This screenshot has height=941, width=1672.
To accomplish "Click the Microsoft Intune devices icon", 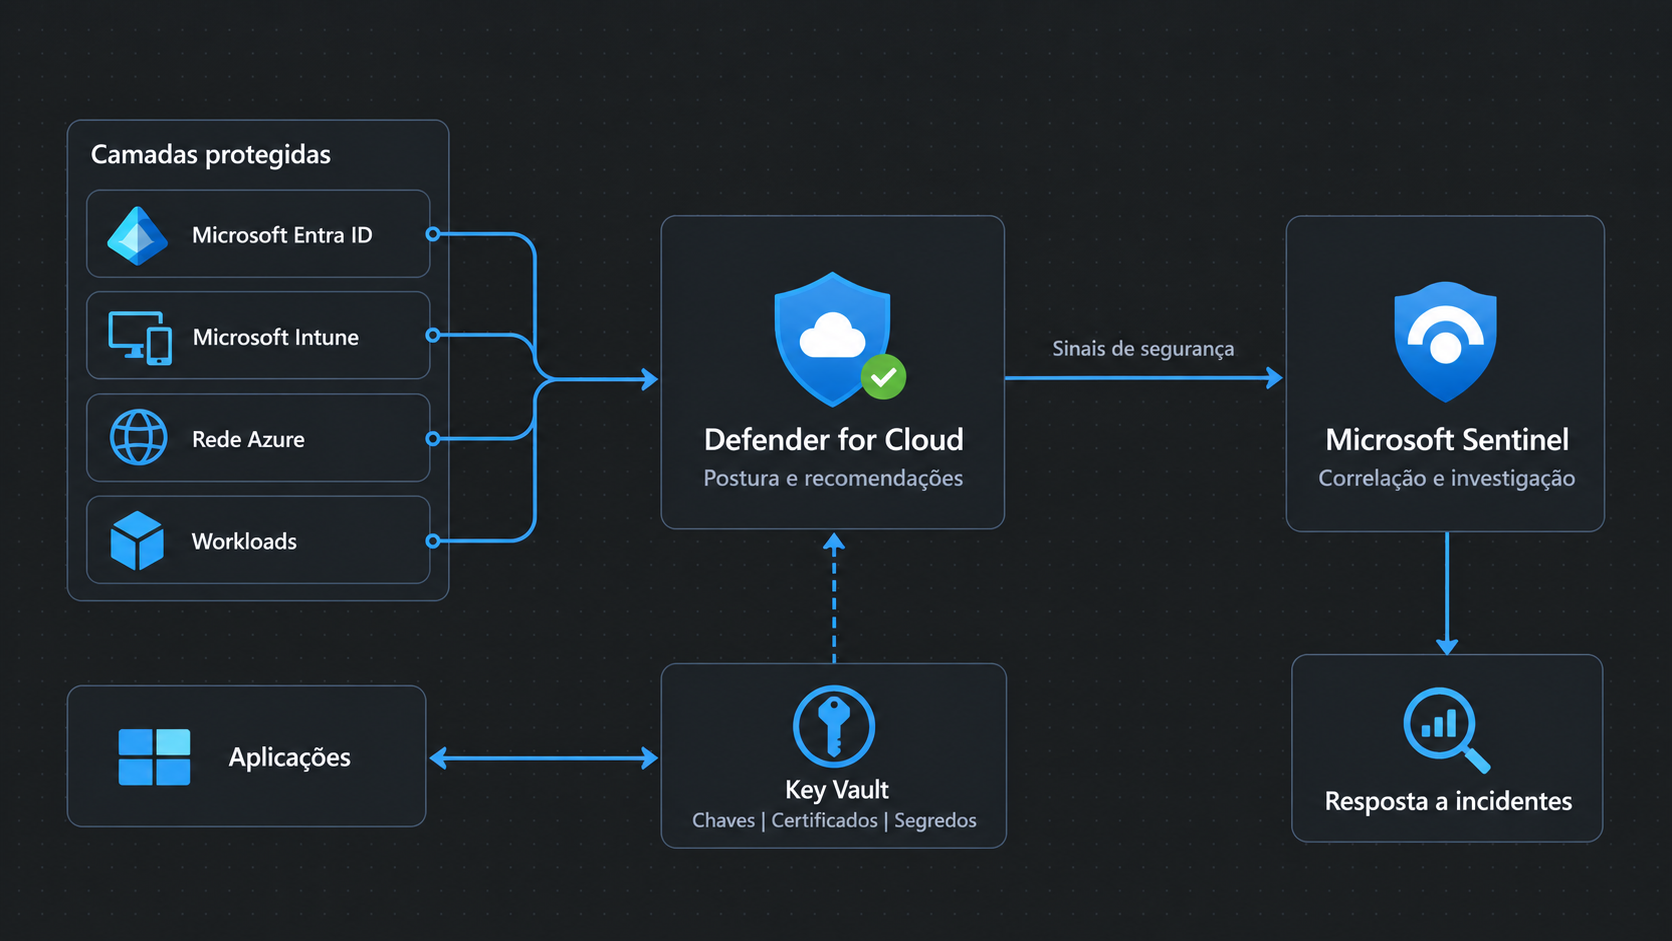I will (x=140, y=338).
